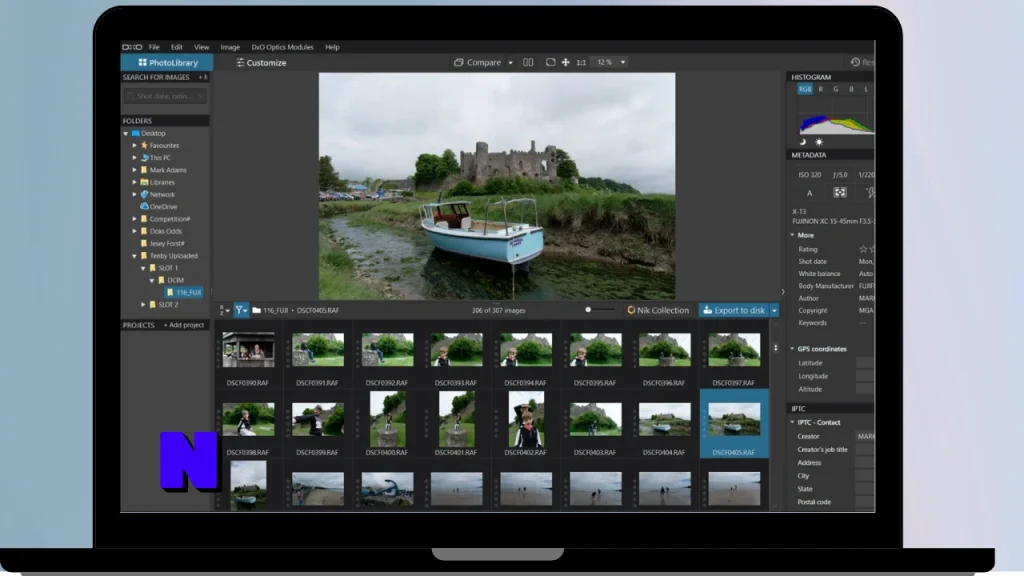Collapse the IPTC - Contact section

793,423
